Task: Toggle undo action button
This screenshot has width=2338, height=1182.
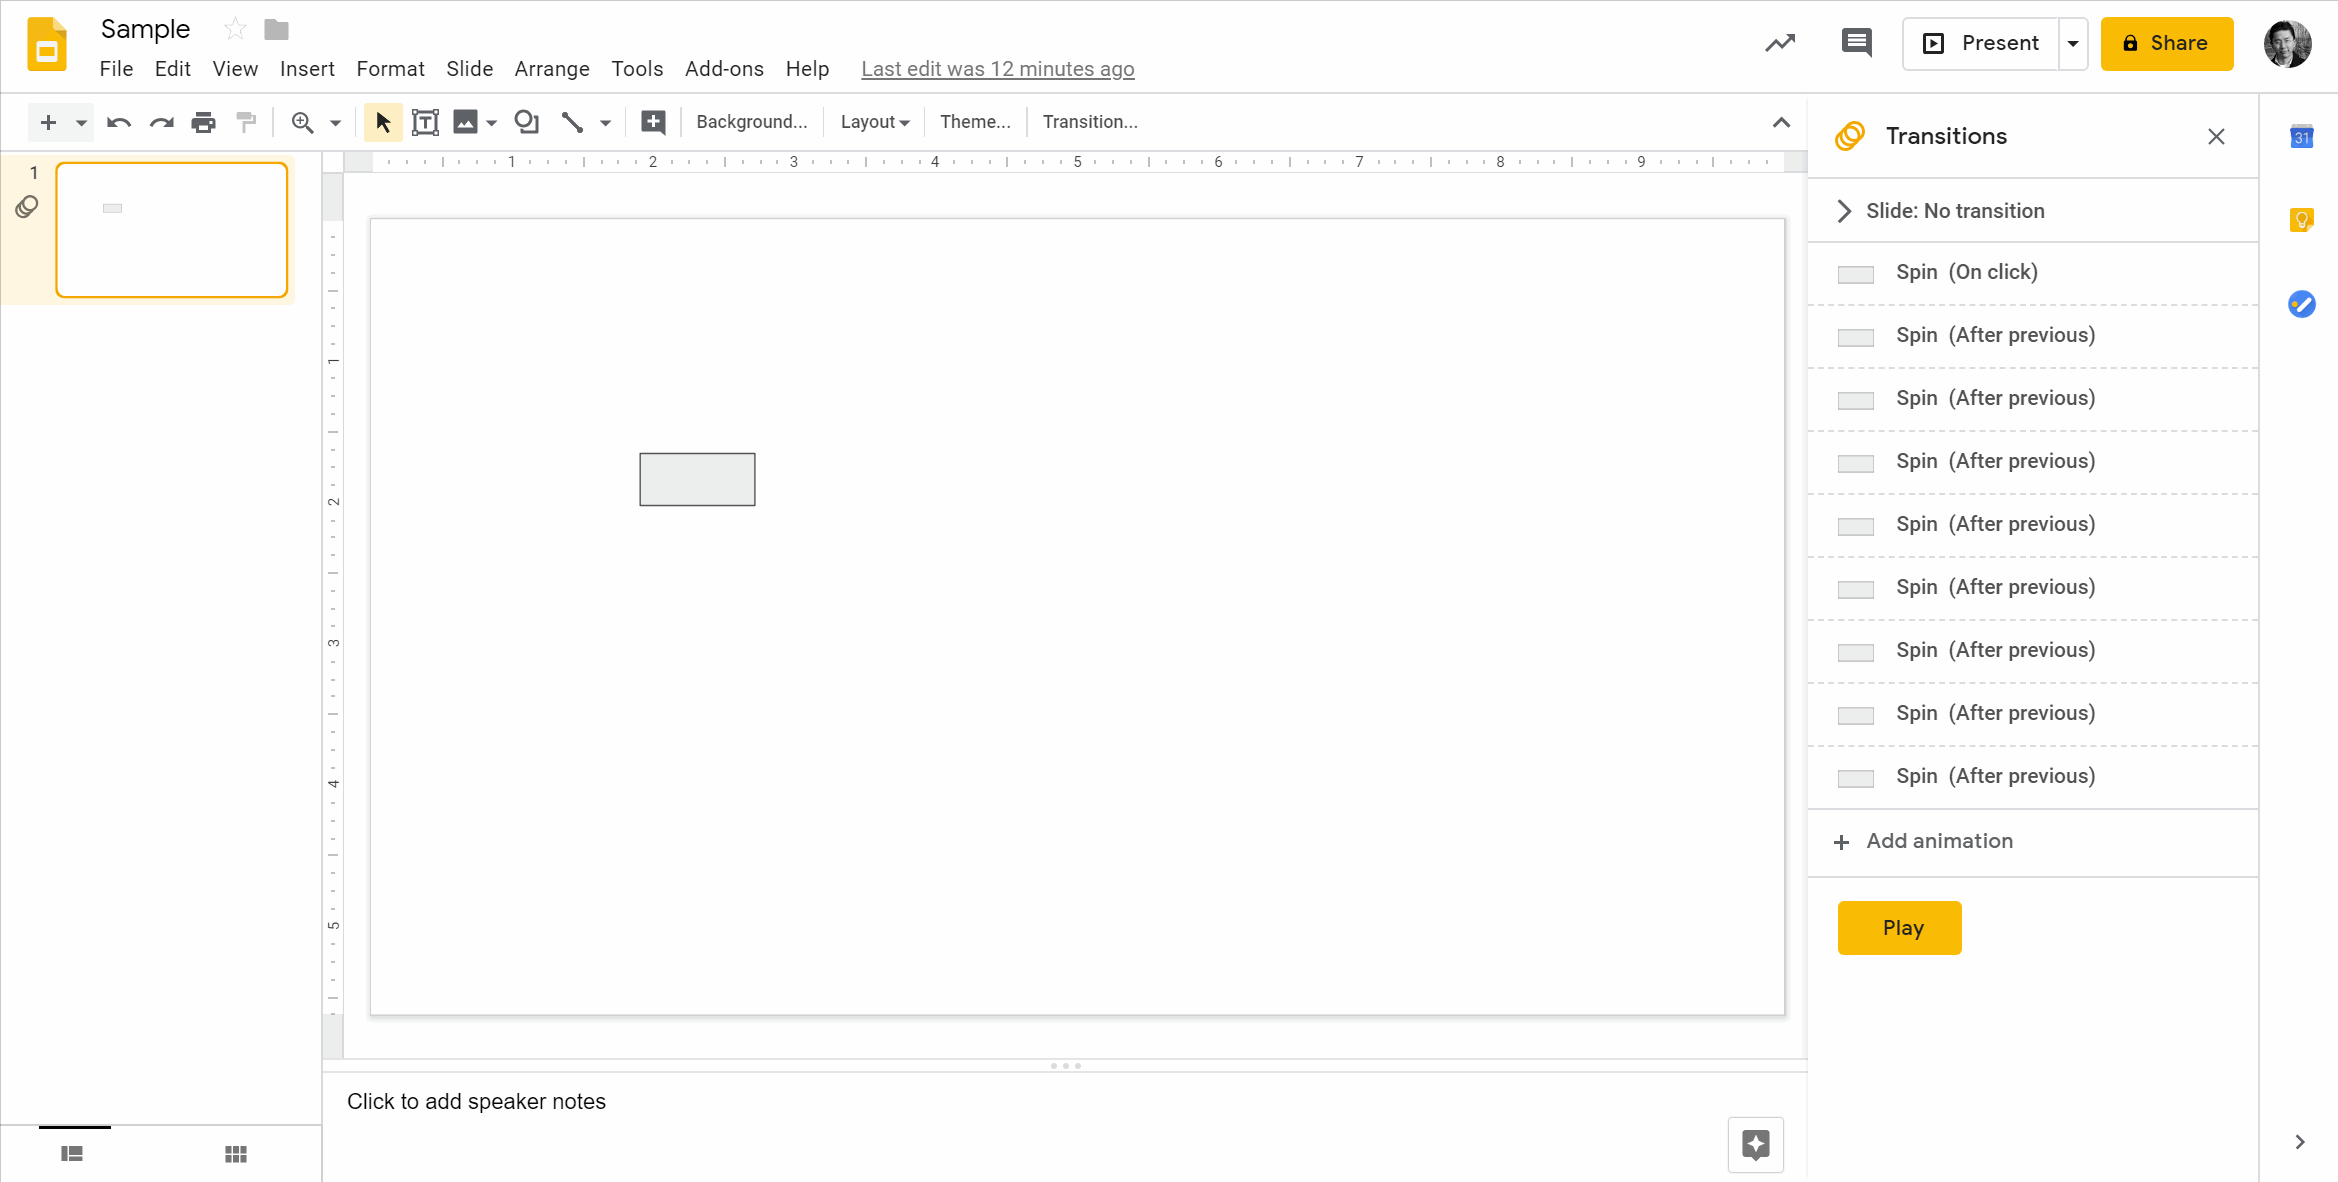Action: pyautogui.click(x=118, y=122)
